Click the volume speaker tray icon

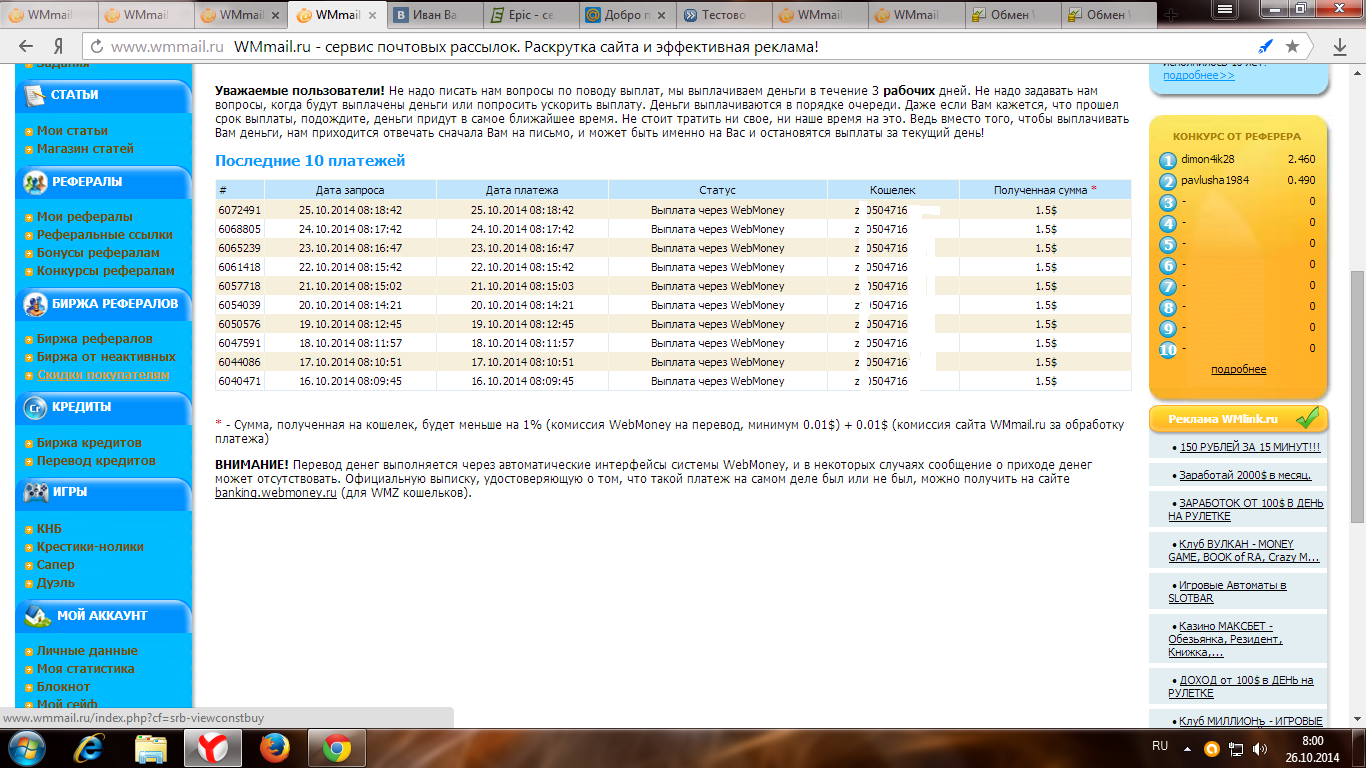coord(1260,748)
